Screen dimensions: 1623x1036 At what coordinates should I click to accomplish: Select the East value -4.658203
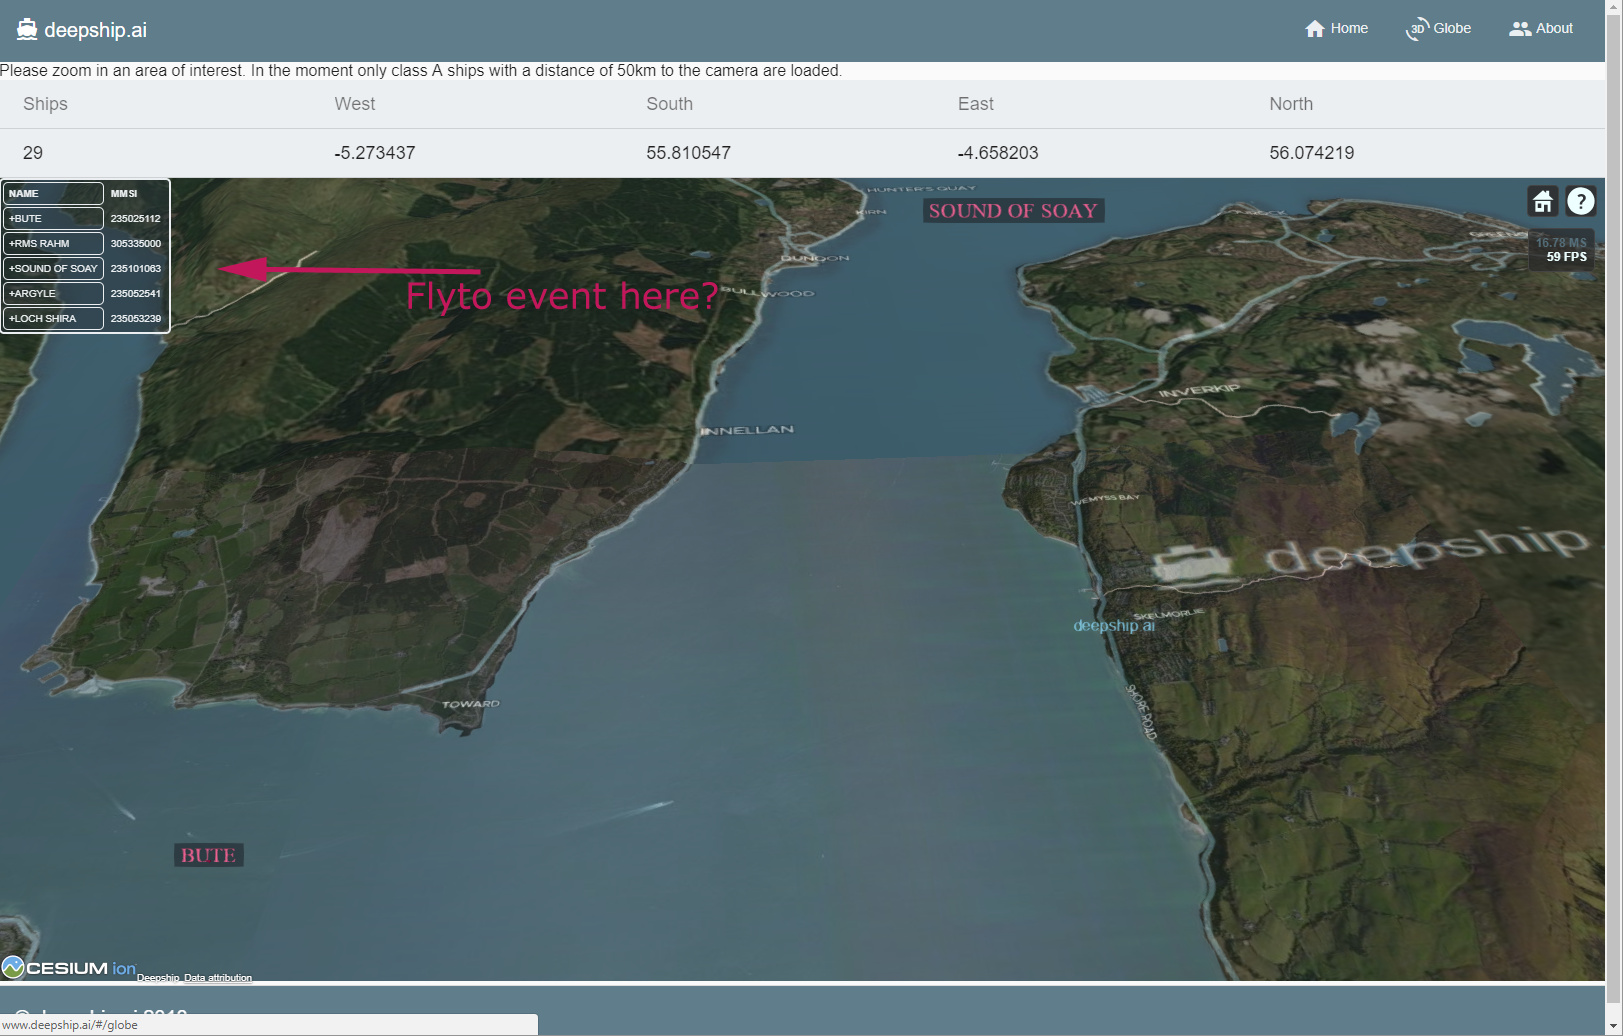(x=997, y=153)
